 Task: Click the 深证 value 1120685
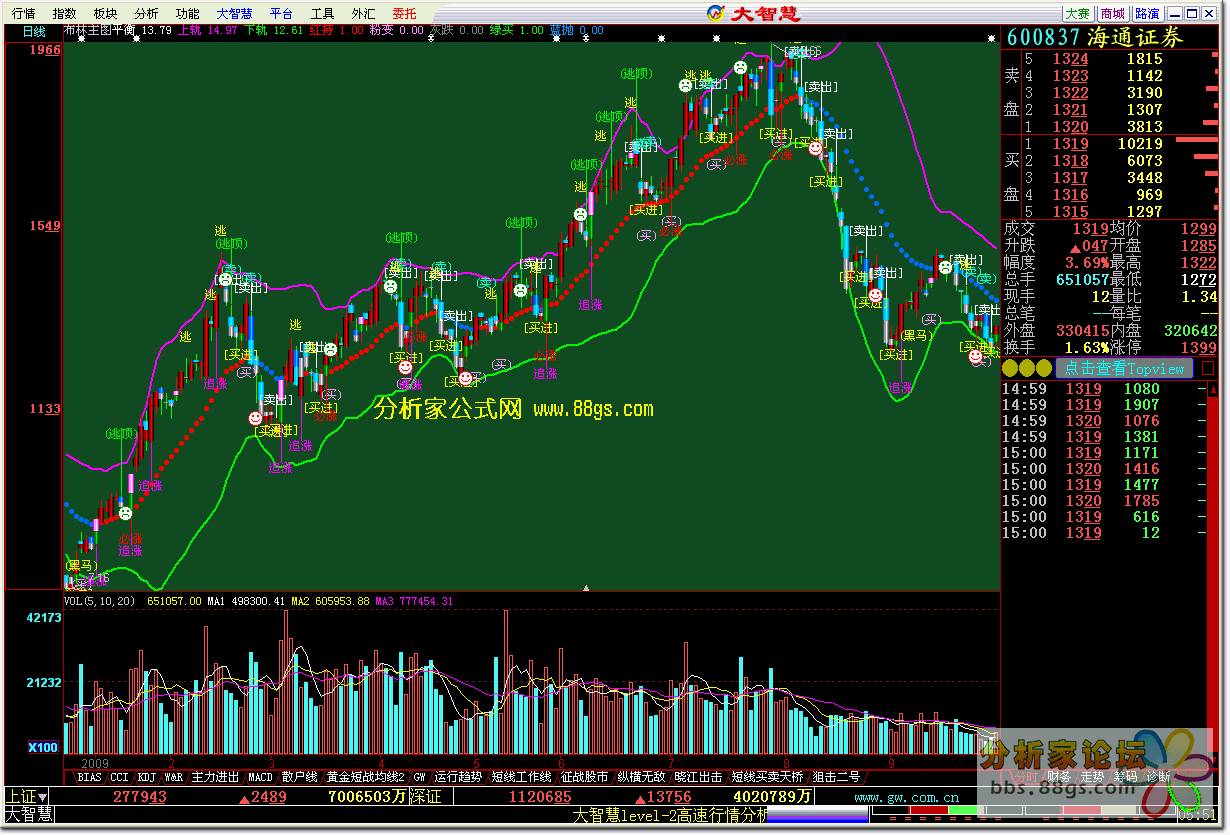[x=540, y=797]
